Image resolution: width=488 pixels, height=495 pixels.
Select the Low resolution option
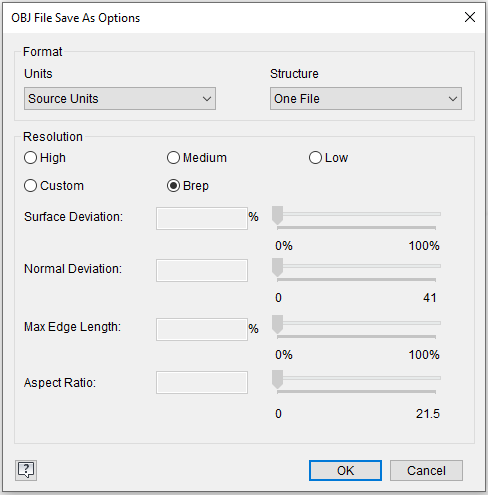tap(328, 158)
